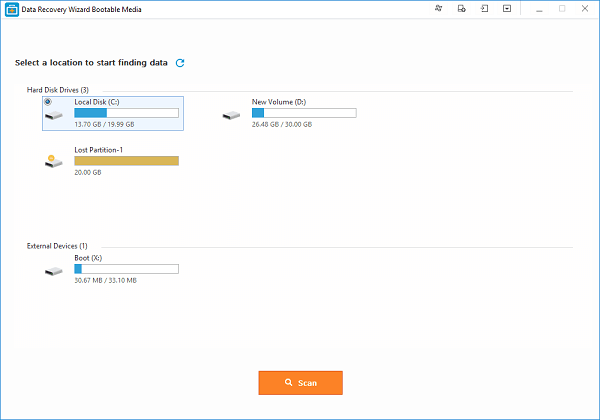
Task: Click the app logo in title bar
Action: tap(10, 8)
